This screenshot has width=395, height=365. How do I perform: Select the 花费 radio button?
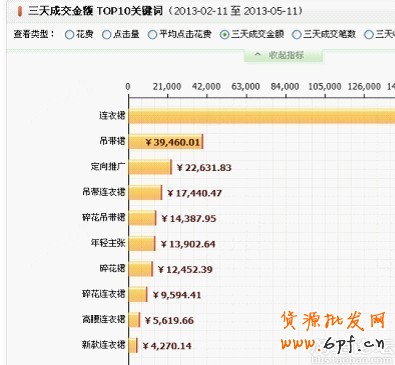tap(69, 34)
